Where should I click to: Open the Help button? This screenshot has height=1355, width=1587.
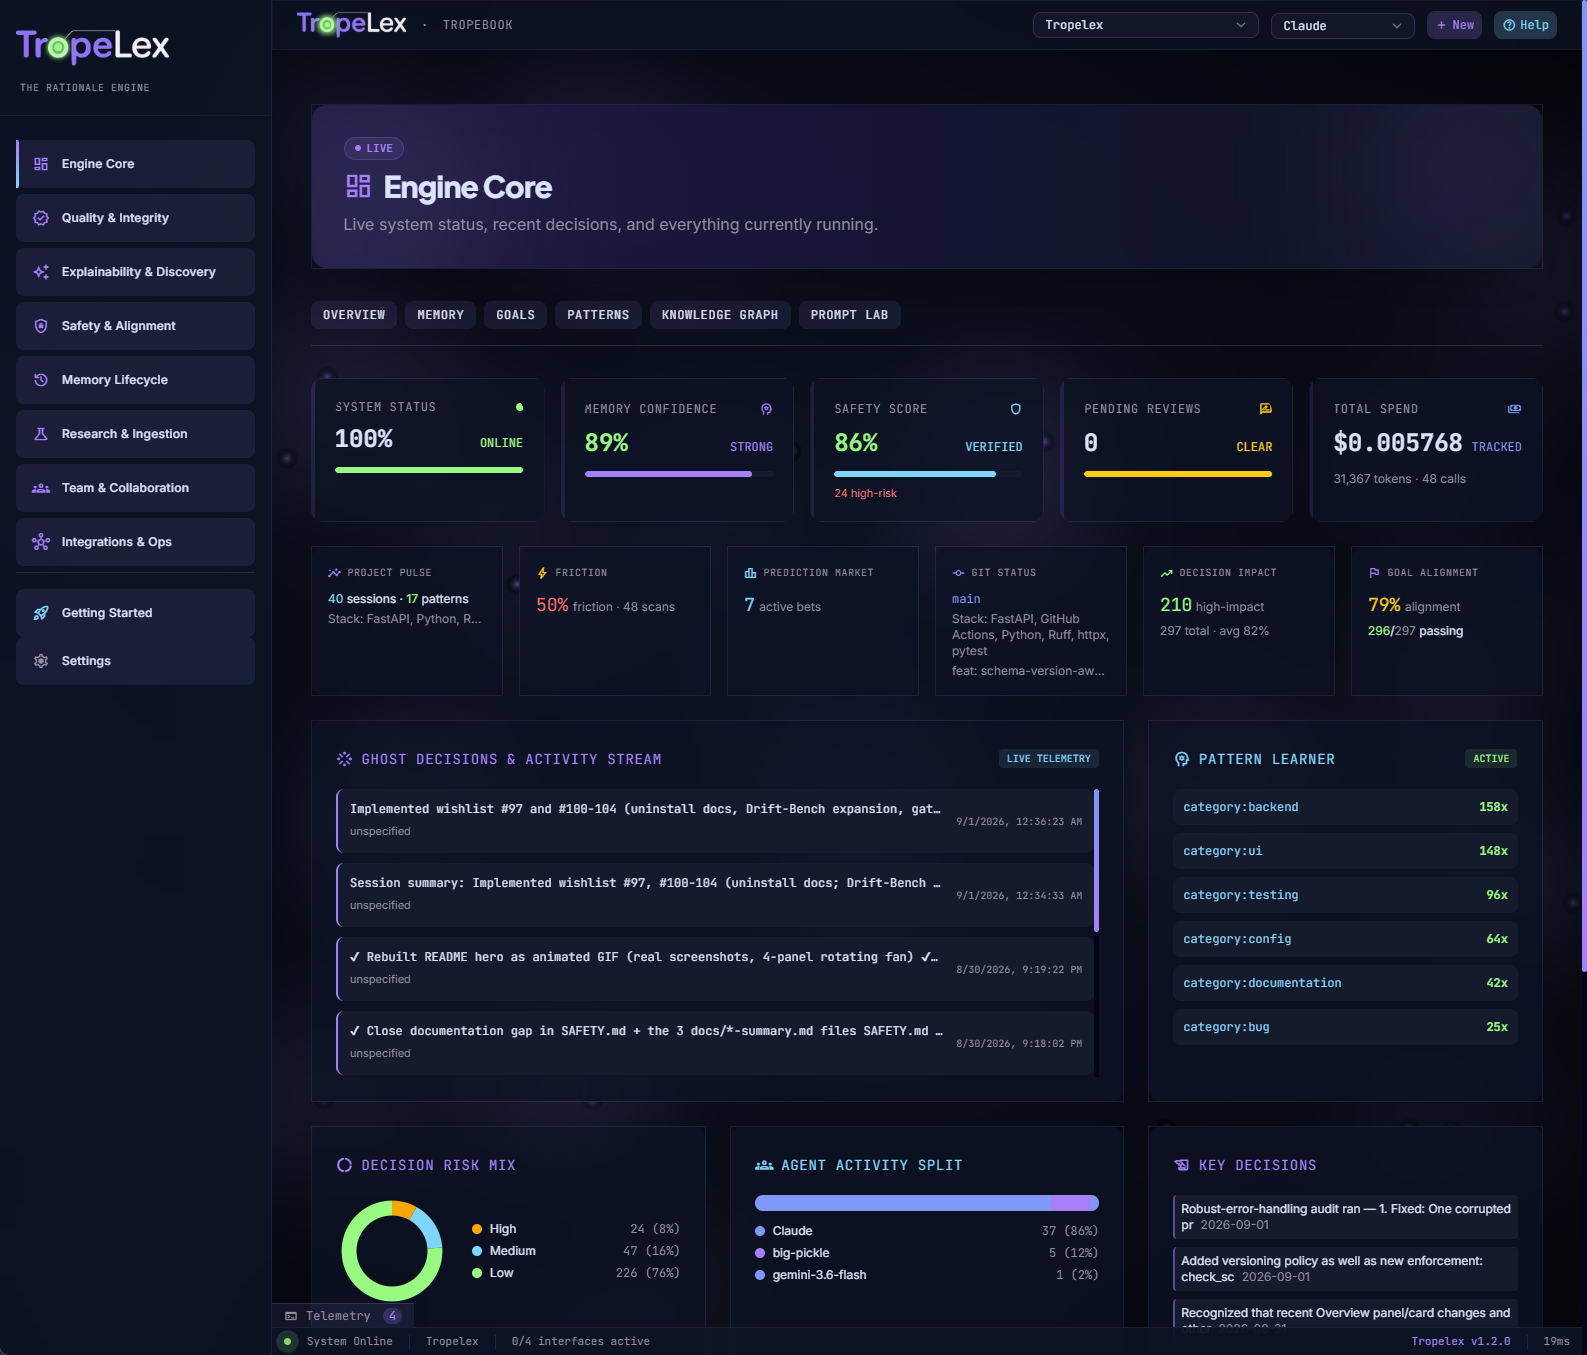1525,25
